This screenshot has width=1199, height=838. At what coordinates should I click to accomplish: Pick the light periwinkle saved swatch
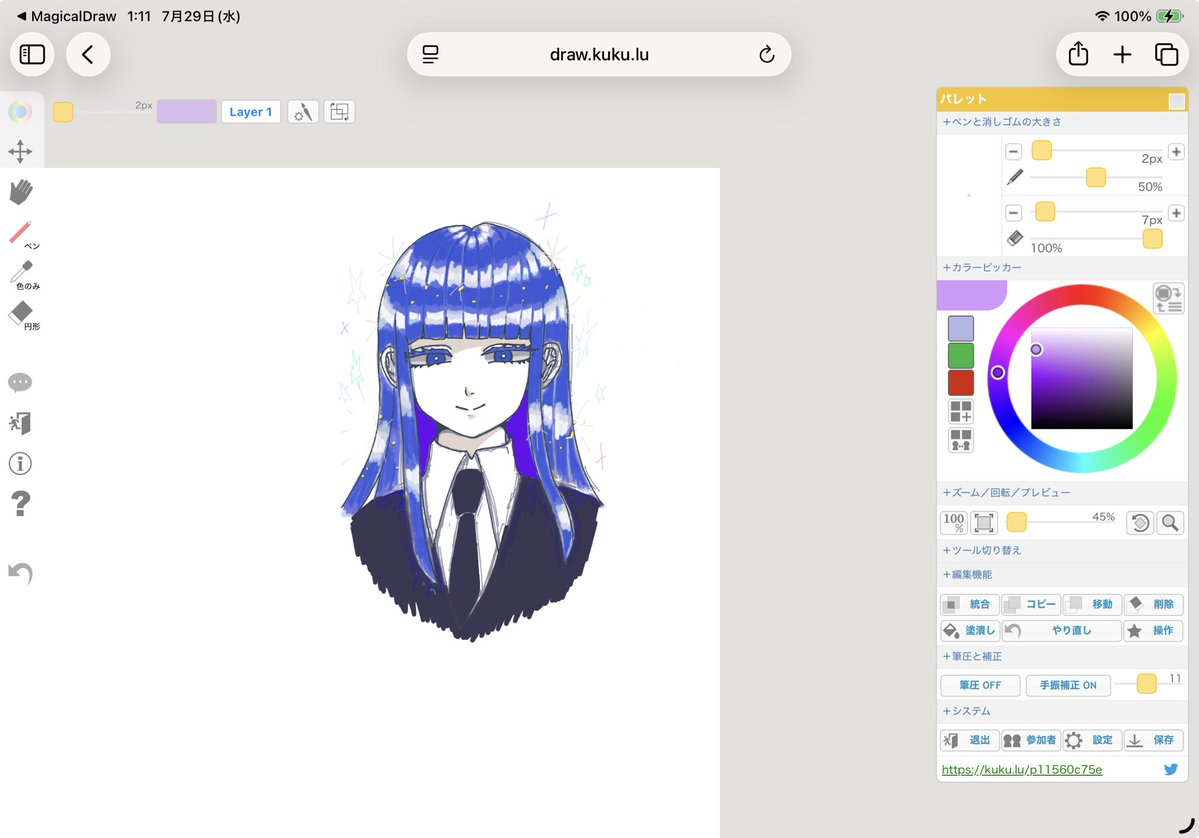pos(961,329)
